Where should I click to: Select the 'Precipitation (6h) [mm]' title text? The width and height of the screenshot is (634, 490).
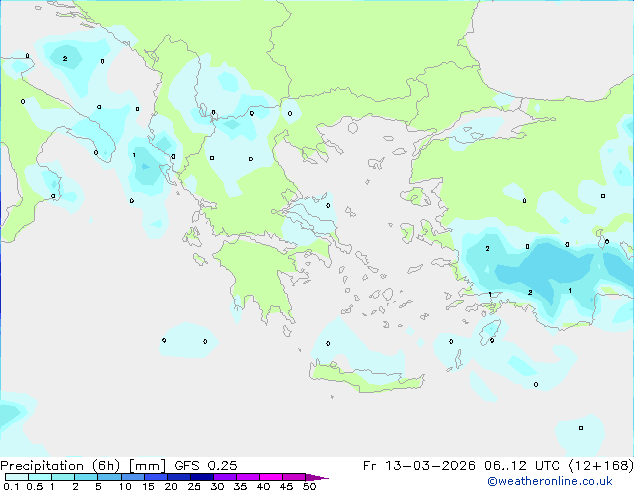pos(83,466)
